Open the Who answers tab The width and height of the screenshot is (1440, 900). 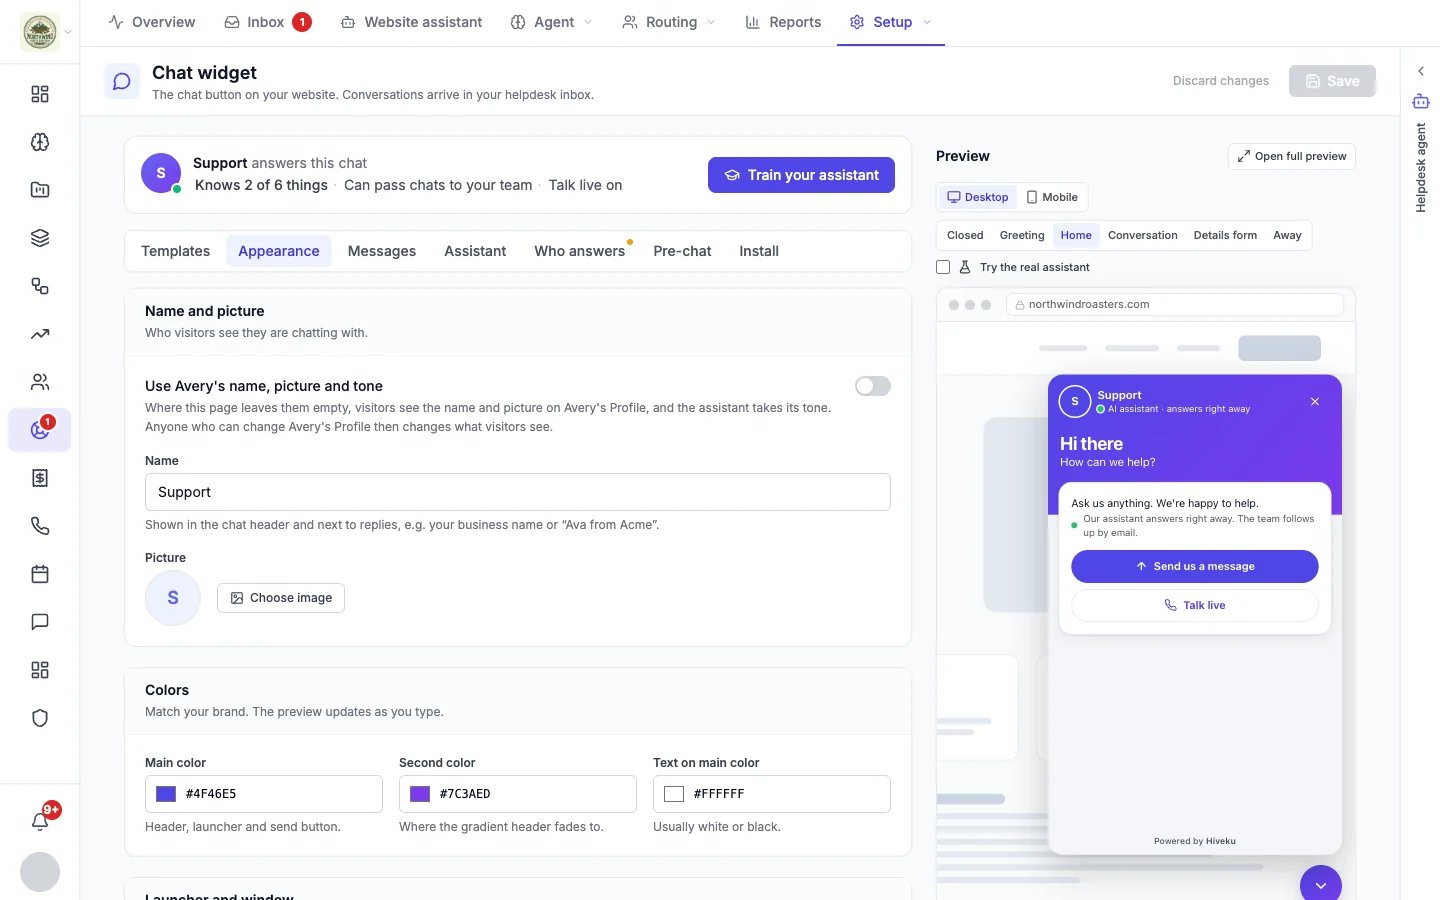pos(580,251)
